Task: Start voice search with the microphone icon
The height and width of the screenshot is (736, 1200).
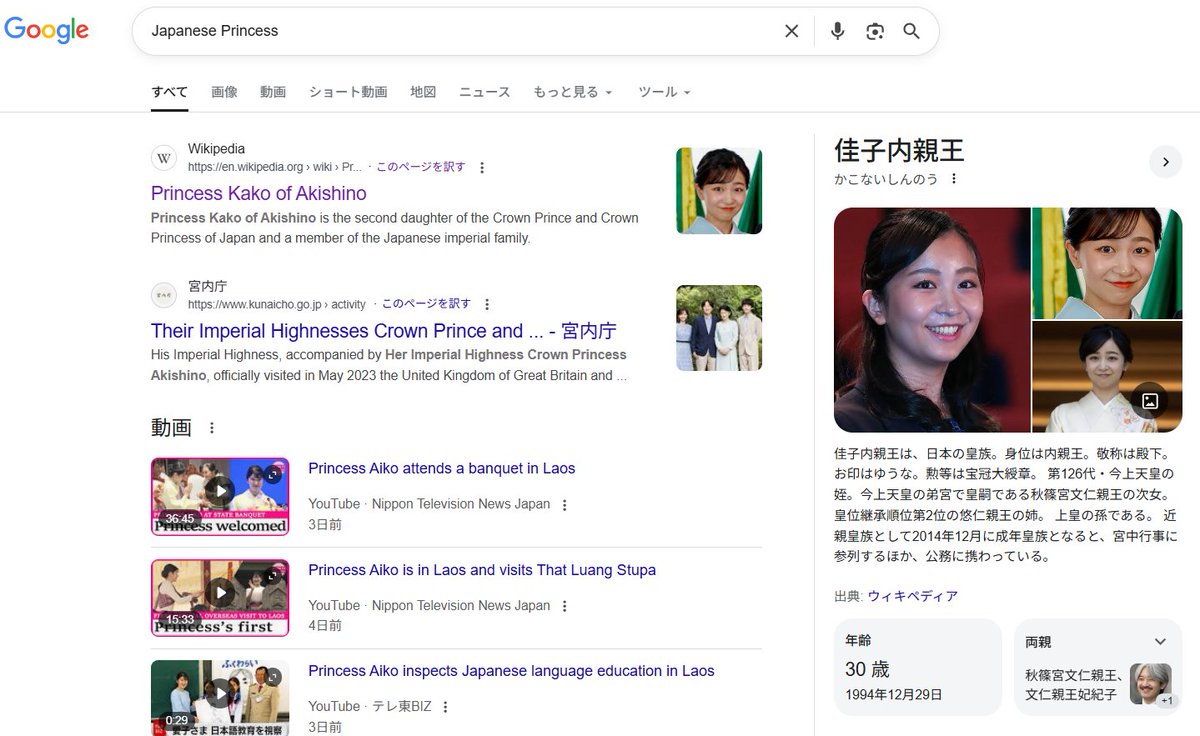Action: (x=838, y=31)
